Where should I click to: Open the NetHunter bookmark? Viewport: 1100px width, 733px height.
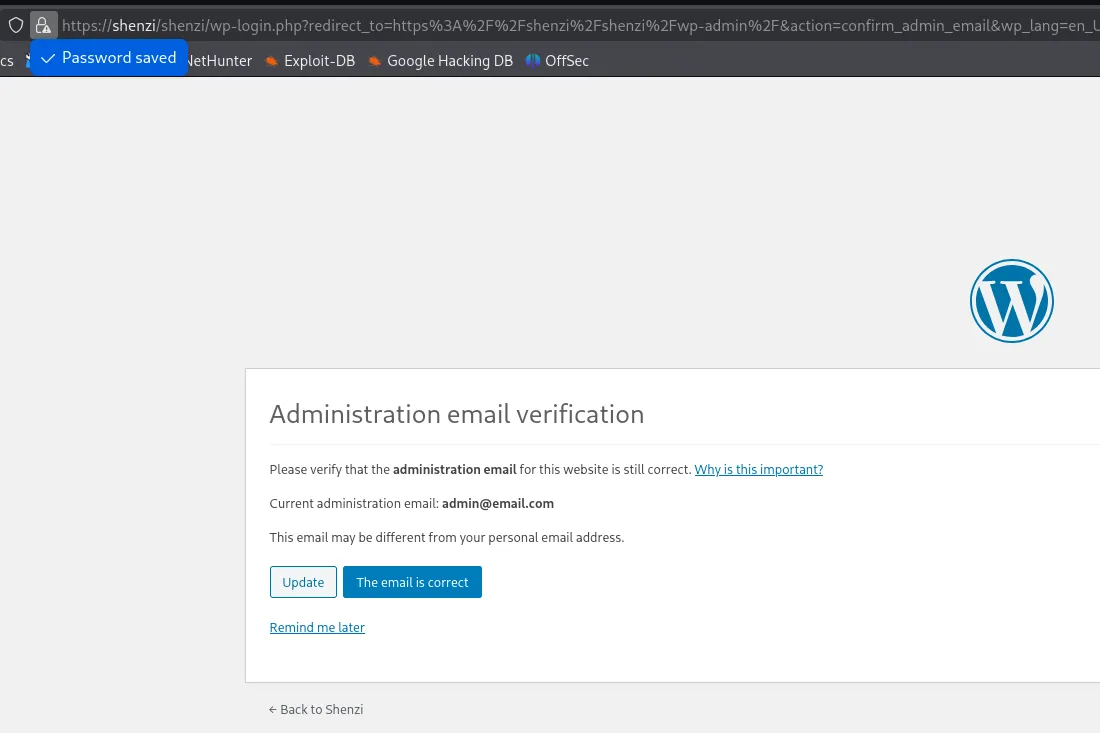click(220, 61)
